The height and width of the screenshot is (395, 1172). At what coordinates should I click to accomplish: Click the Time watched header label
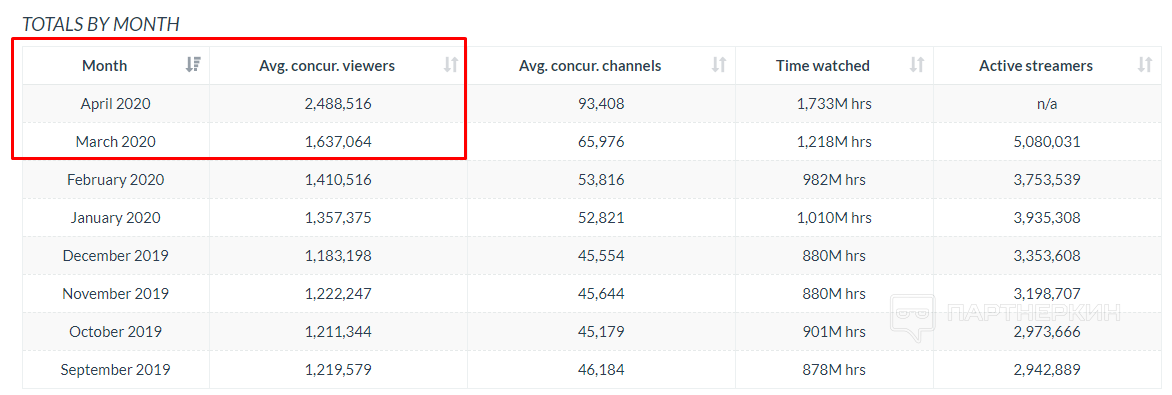823,66
